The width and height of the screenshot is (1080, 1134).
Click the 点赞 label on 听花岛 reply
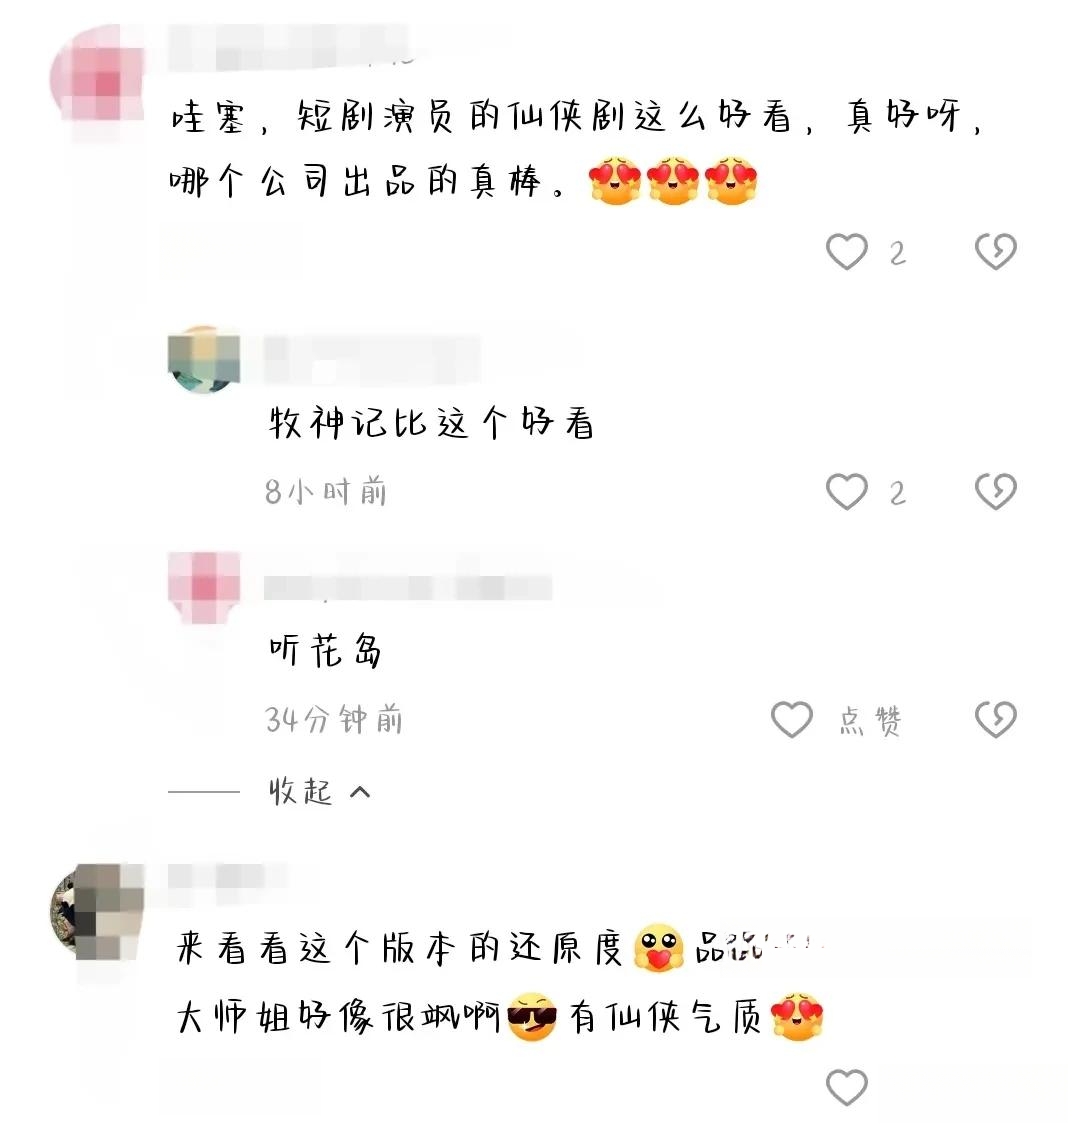[870, 720]
